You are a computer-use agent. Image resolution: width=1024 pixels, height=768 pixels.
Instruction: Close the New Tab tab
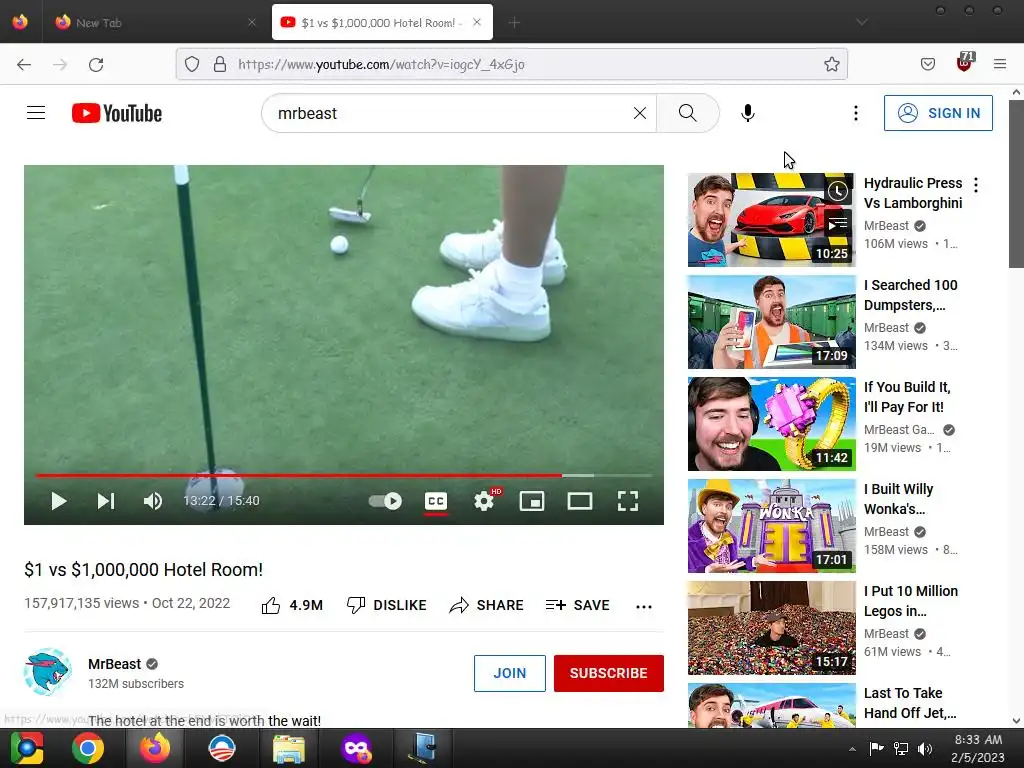click(x=252, y=22)
